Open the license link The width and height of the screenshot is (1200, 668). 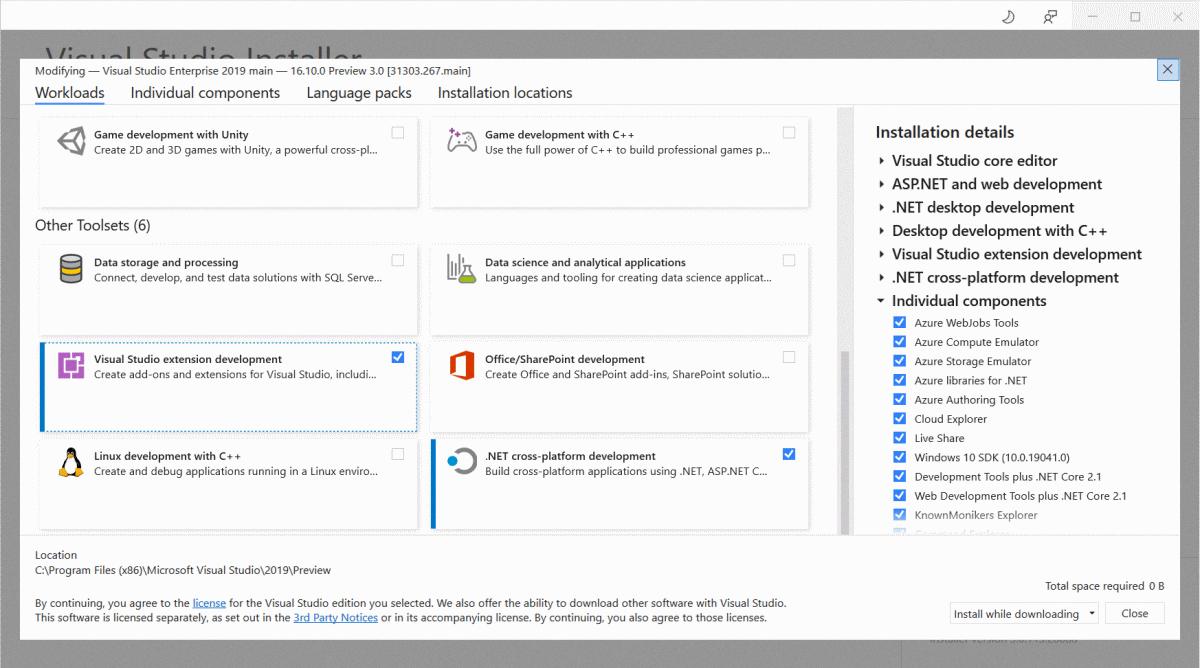209,603
